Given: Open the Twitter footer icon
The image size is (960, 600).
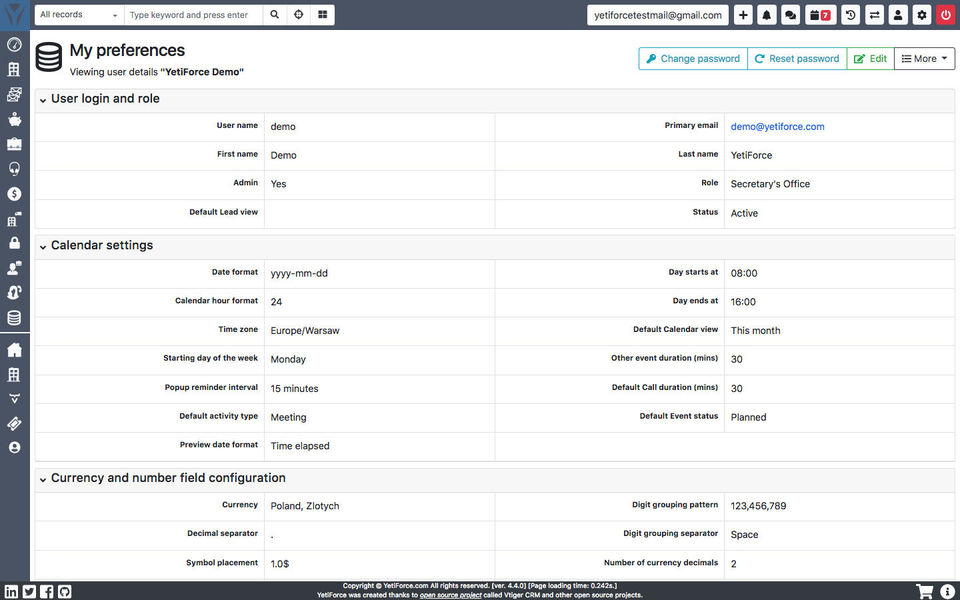Looking at the screenshot, I should [x=29, y=591].
